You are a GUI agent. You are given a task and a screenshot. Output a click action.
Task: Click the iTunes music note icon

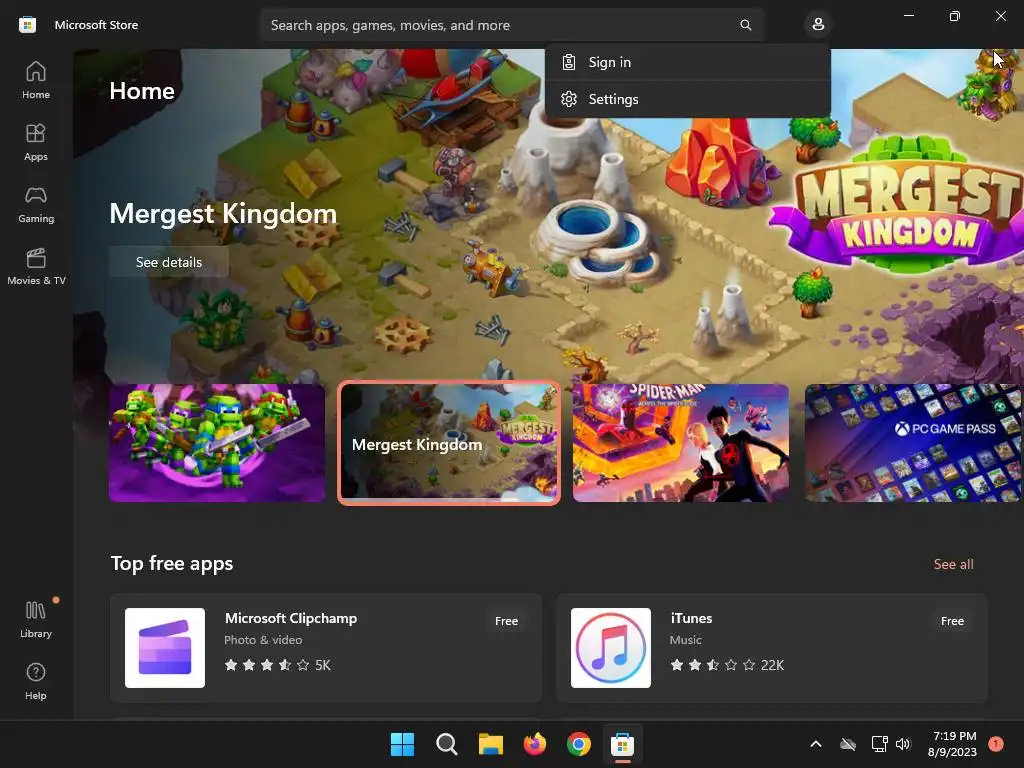pyautogui.click(x=611, y=648)
